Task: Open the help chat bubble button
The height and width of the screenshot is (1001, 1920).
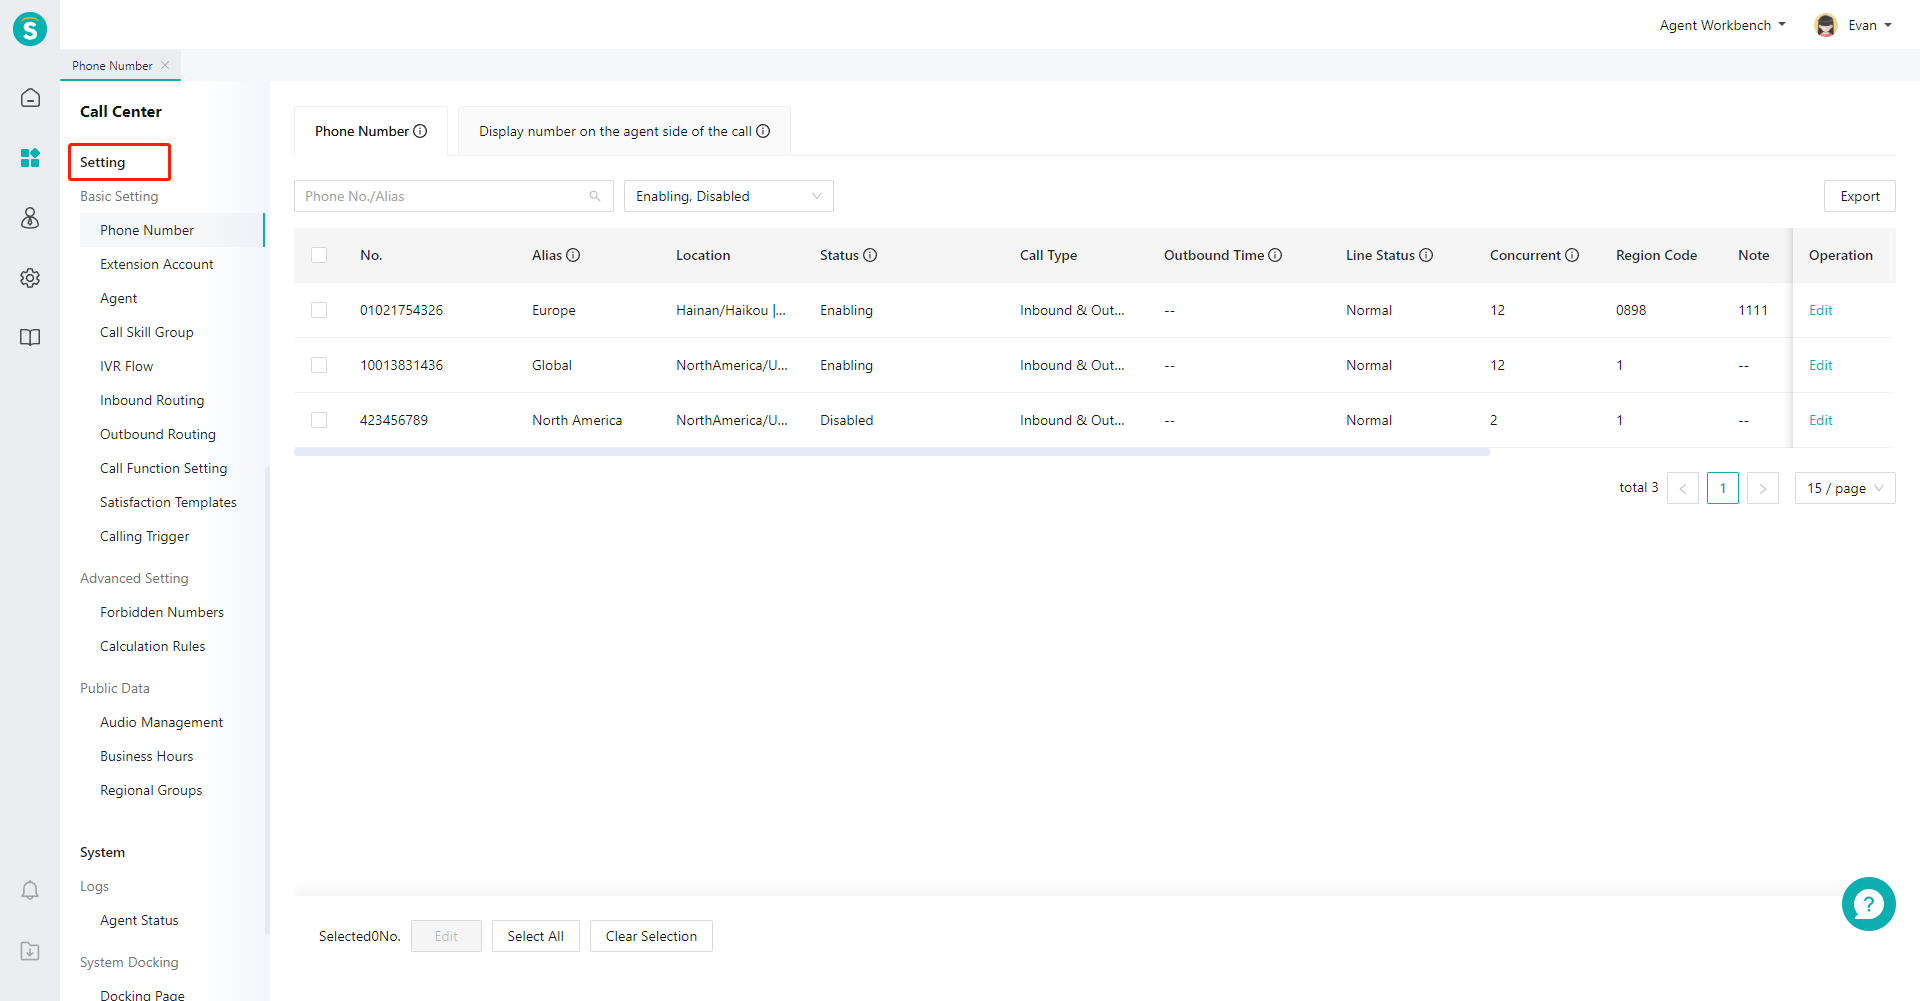Action: (x=1868, y=904)
